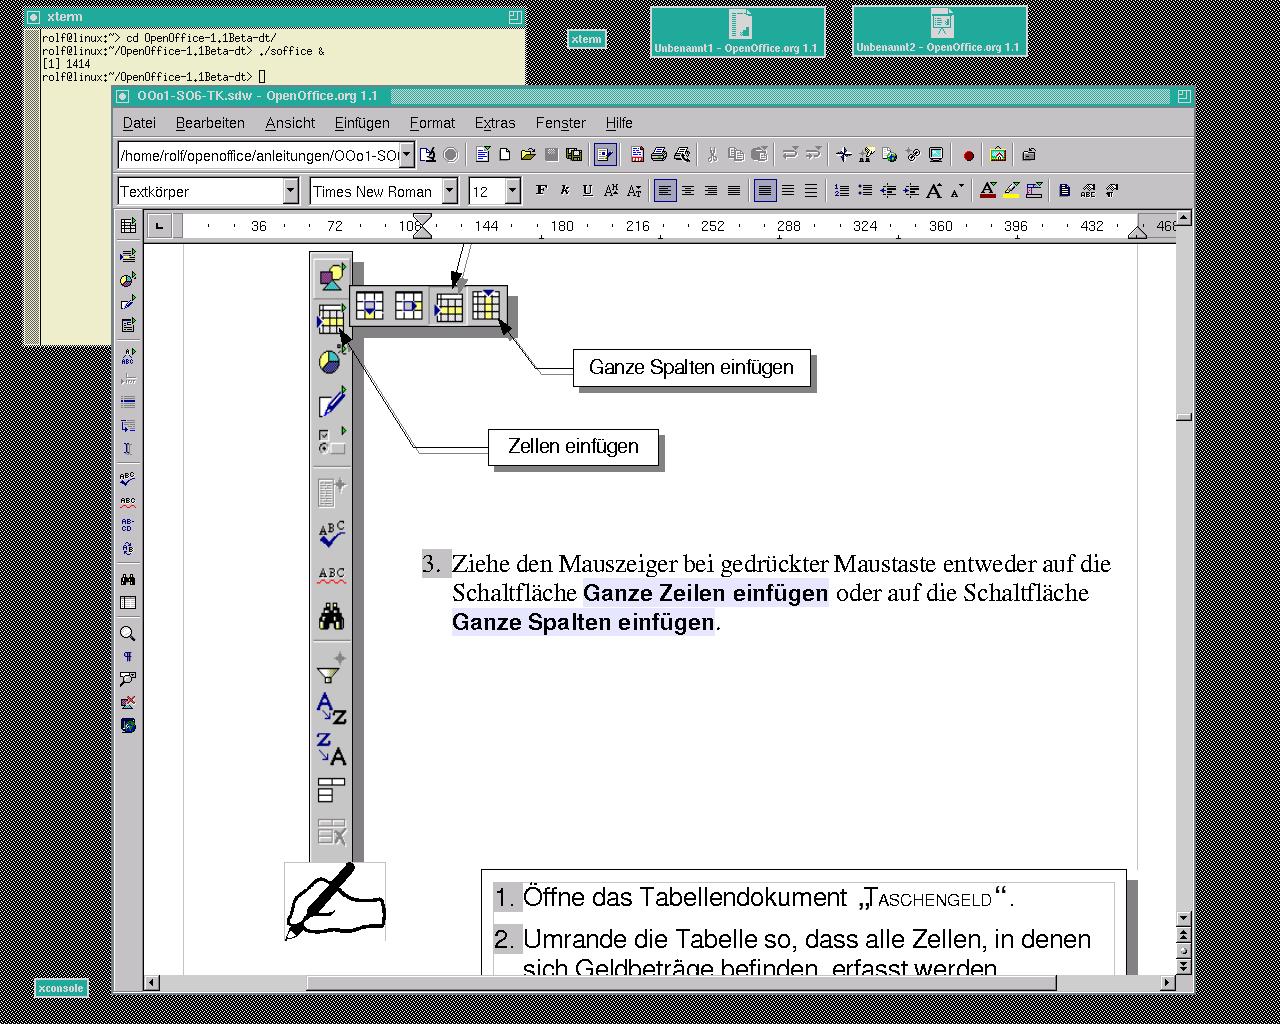Click the font color icon
This screenshot has height=1024, width=1280.
[x=987, y=191]
